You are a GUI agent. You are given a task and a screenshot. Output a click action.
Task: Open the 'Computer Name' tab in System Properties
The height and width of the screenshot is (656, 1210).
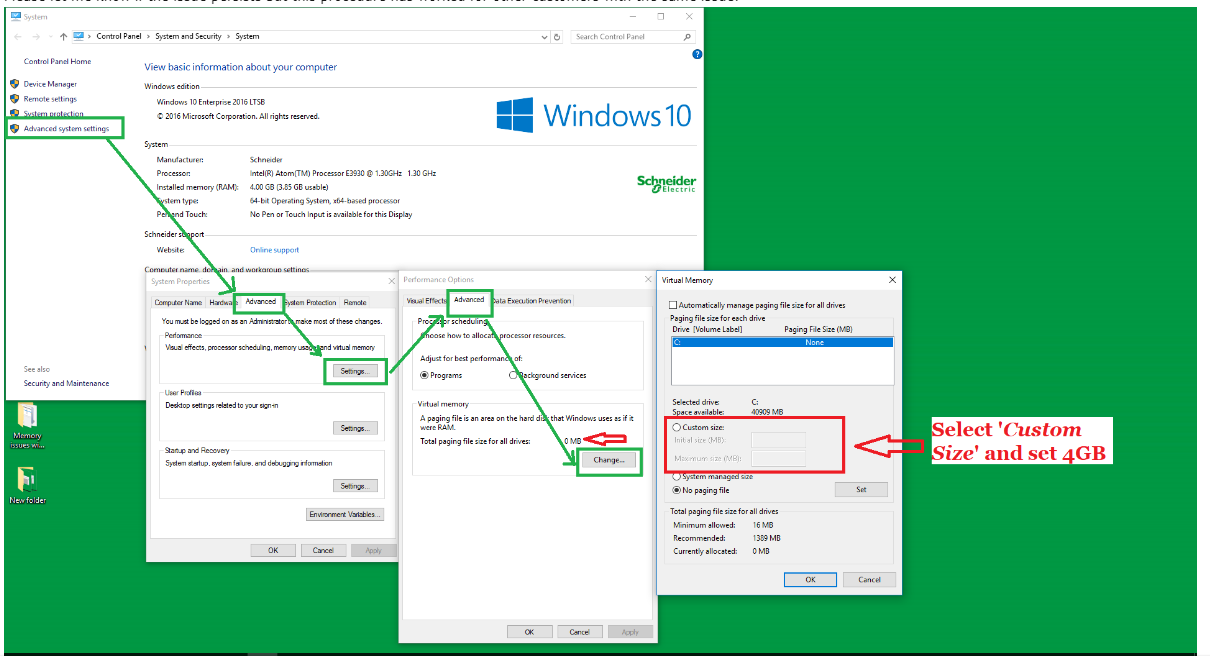178,302
